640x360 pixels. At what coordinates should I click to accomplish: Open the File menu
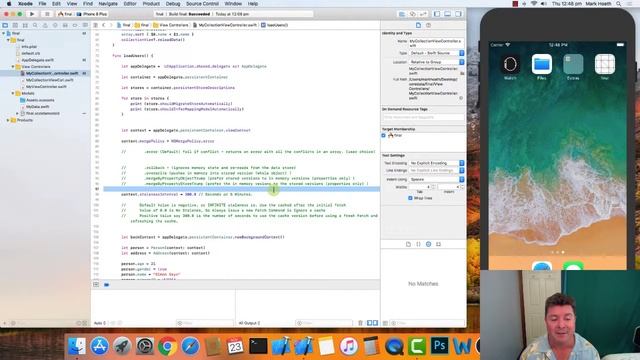pyautogui.click(x=42, y=4)
